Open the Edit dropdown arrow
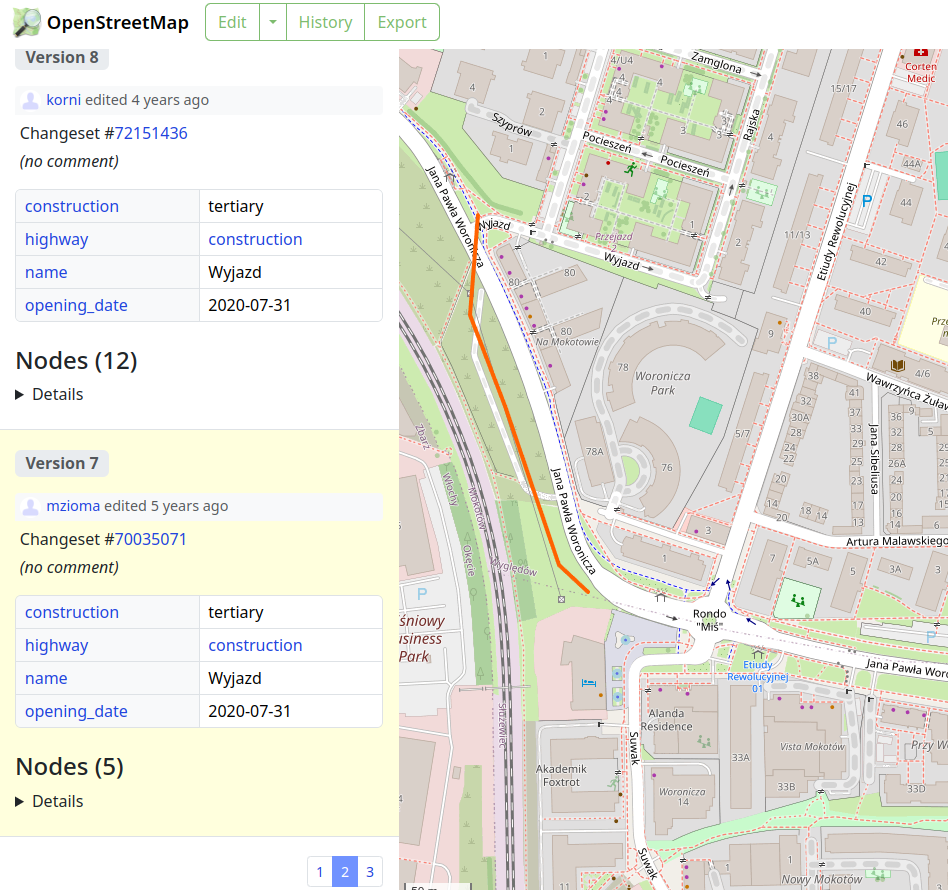The width and height of the screenshot is (948, 890). click(x=272, y=22)
